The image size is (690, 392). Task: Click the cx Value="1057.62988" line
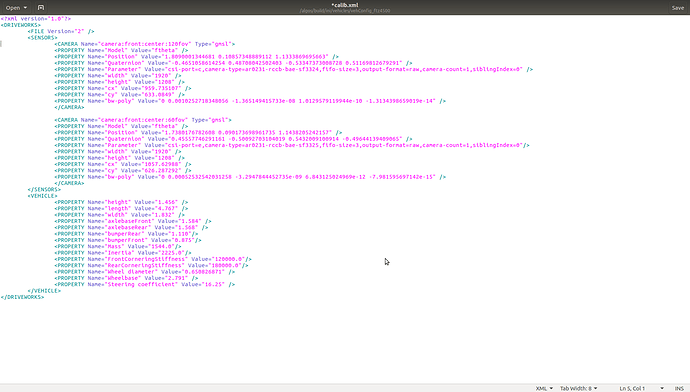pos(123,164)
